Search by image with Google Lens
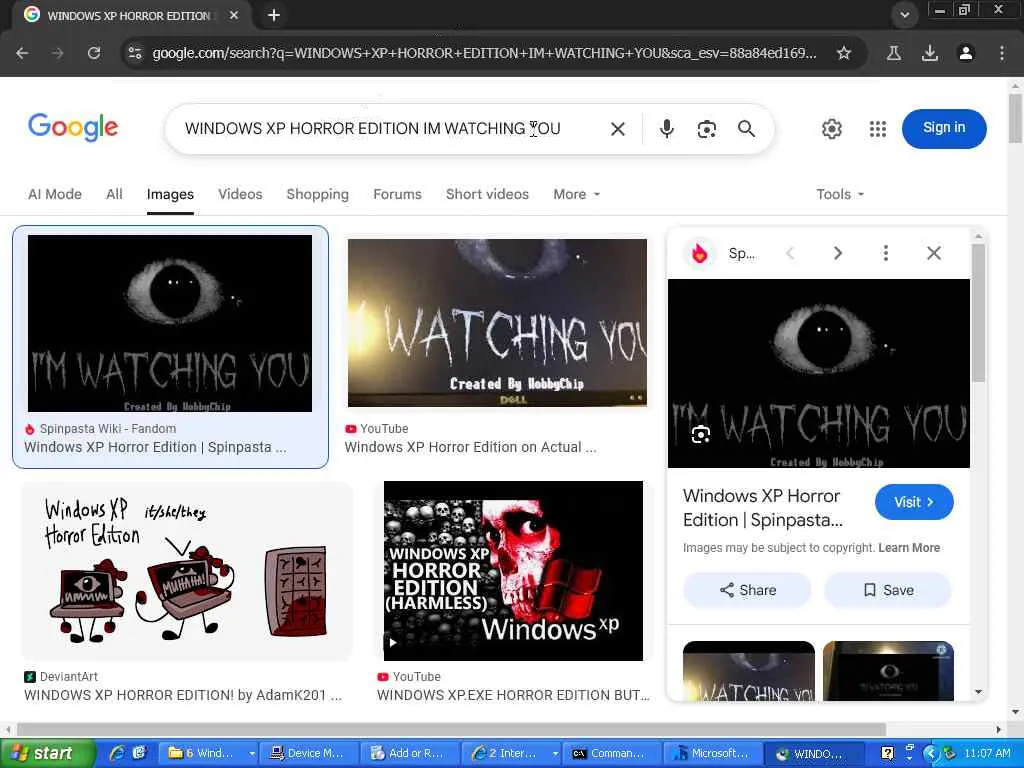The height and width of the screenshot is (768, 1024). pos(707,129)
